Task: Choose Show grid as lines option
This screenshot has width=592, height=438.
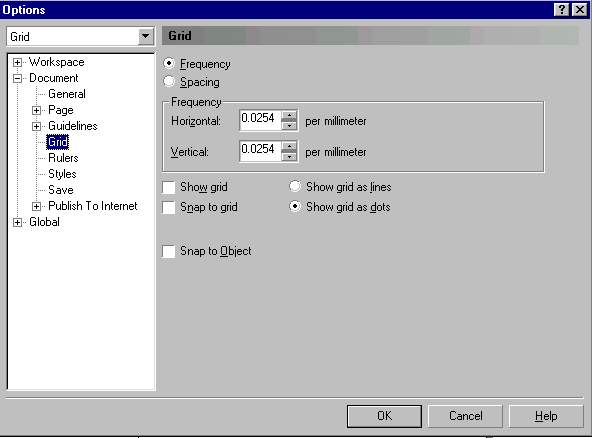Action: (295, 186)
